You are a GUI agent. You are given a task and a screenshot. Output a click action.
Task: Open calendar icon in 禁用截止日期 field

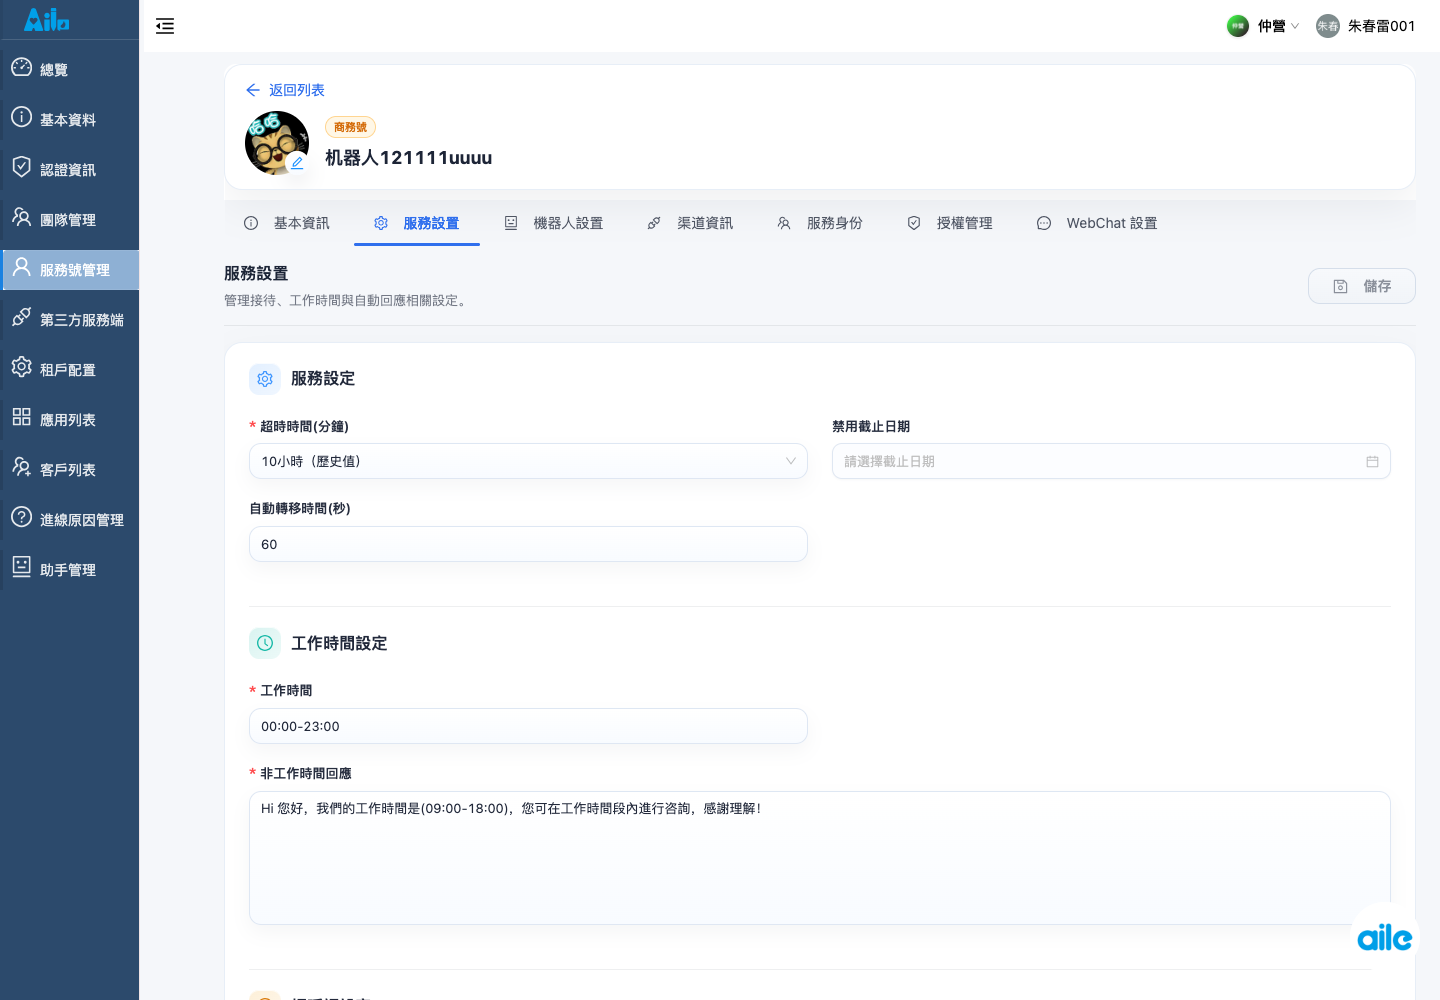1372,461
